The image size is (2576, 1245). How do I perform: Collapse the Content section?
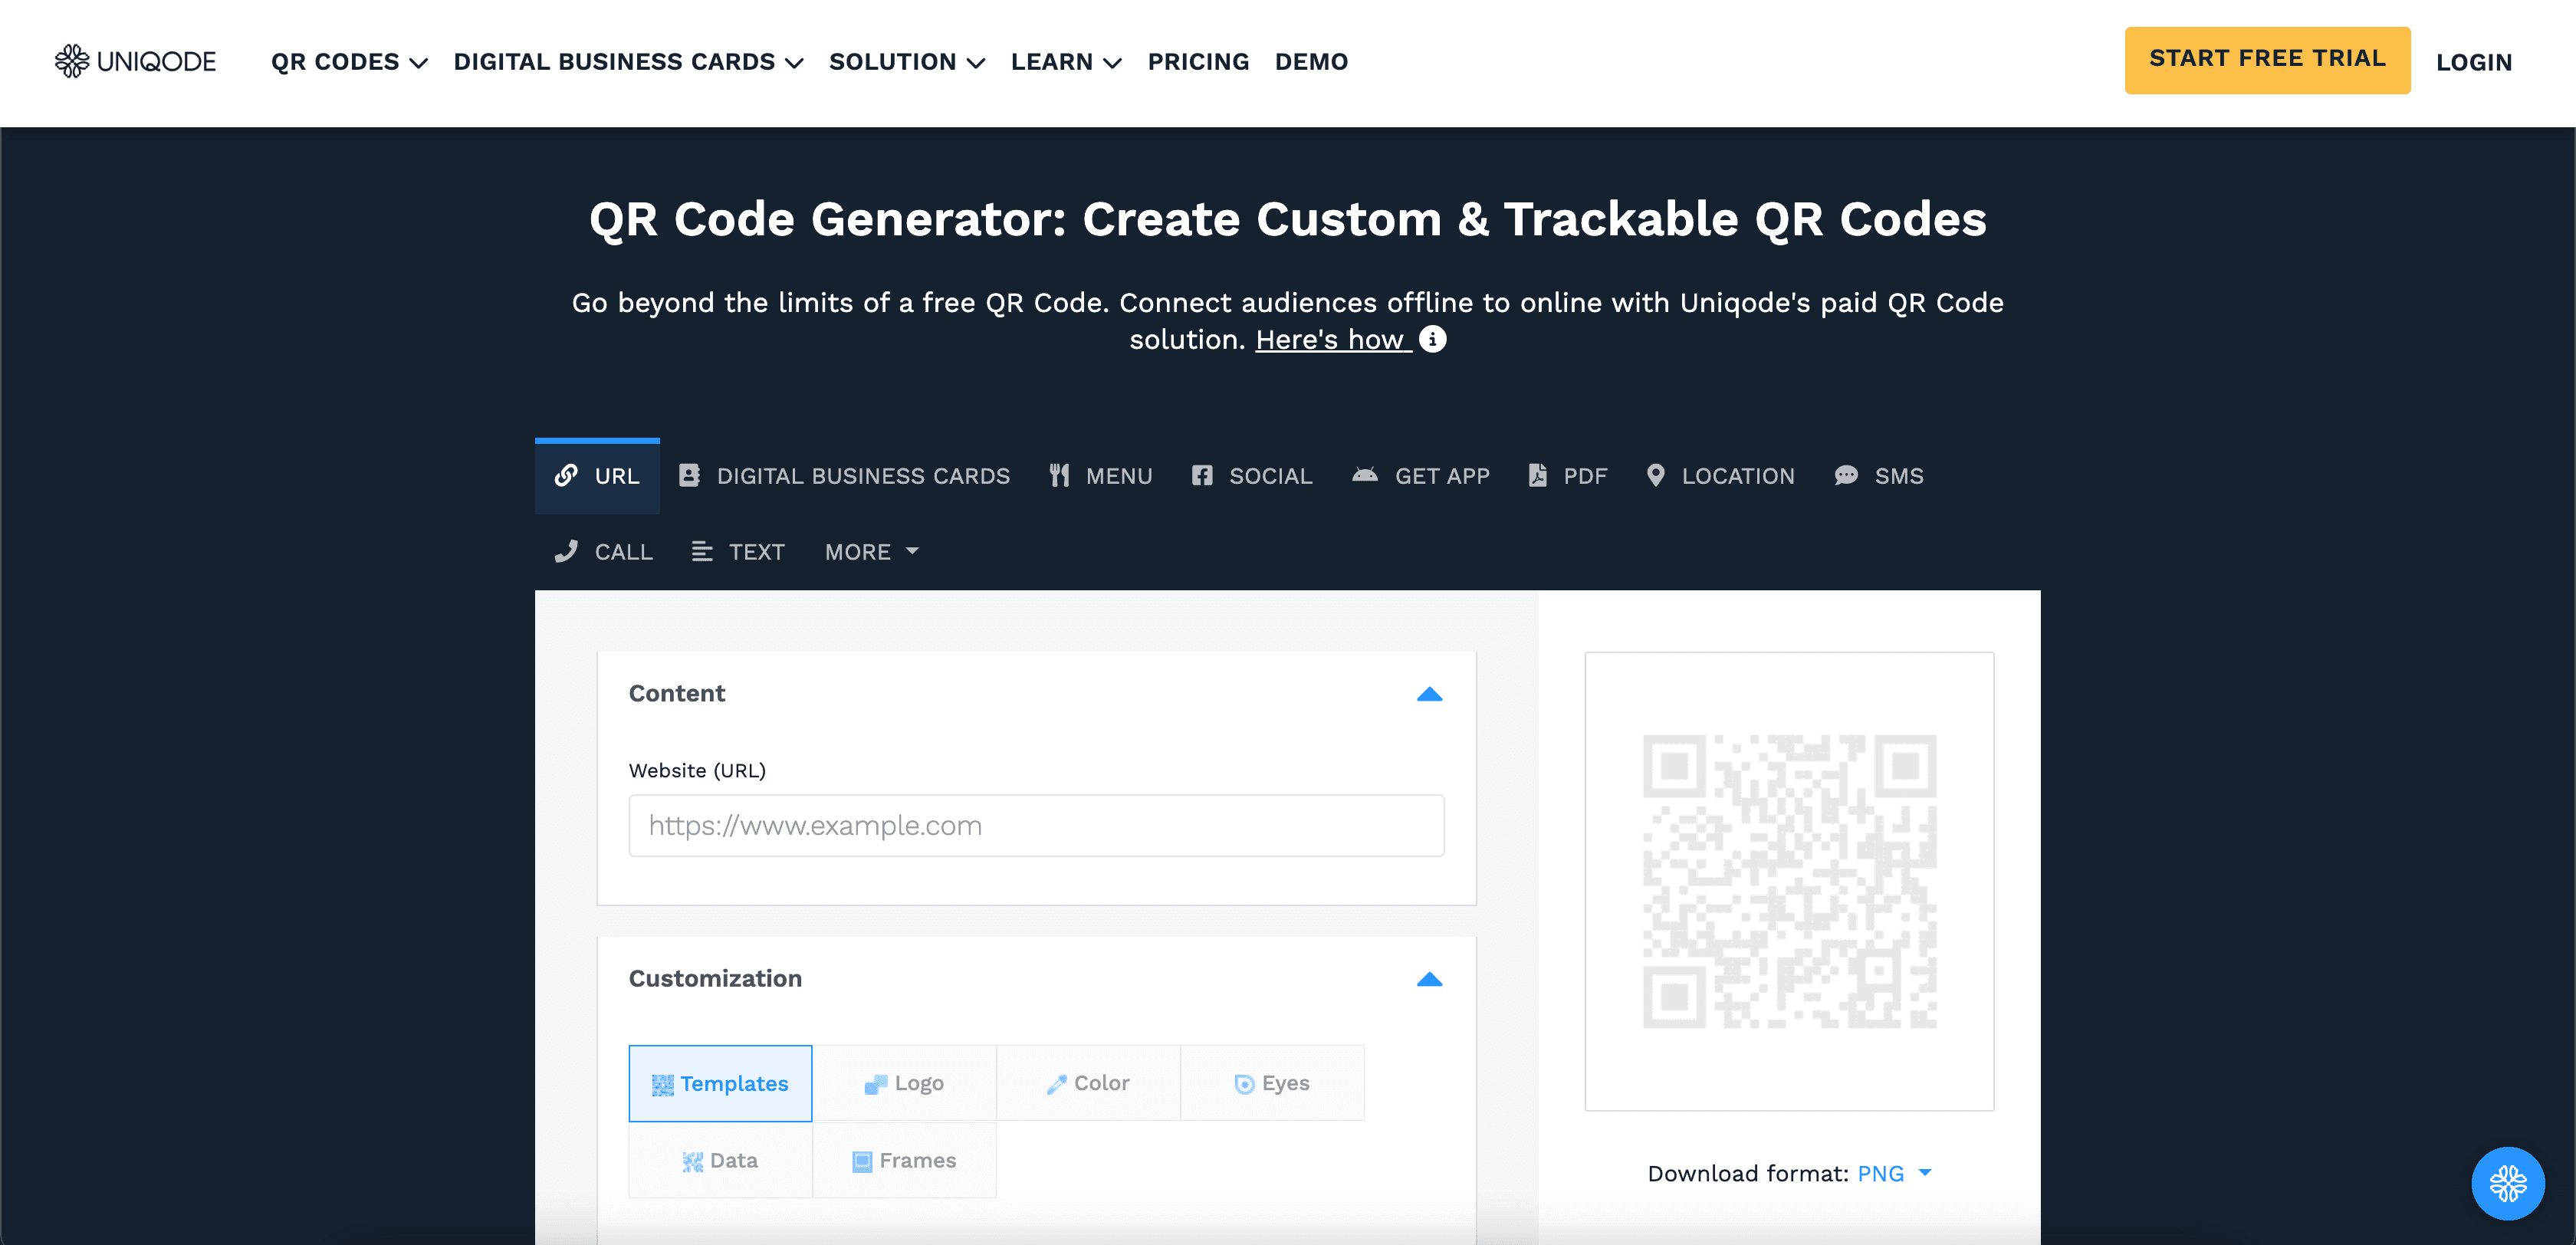pyautogui.click(x=1429, y=694)
